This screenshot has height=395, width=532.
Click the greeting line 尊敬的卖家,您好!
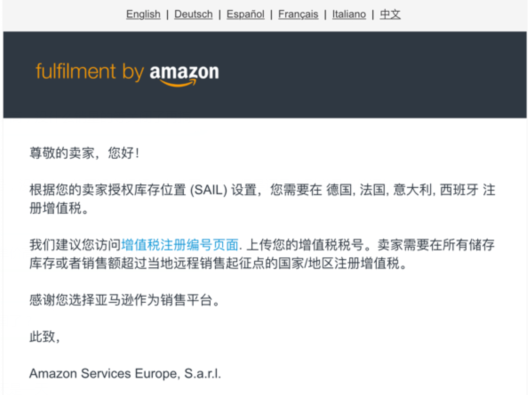click(84, 153)
